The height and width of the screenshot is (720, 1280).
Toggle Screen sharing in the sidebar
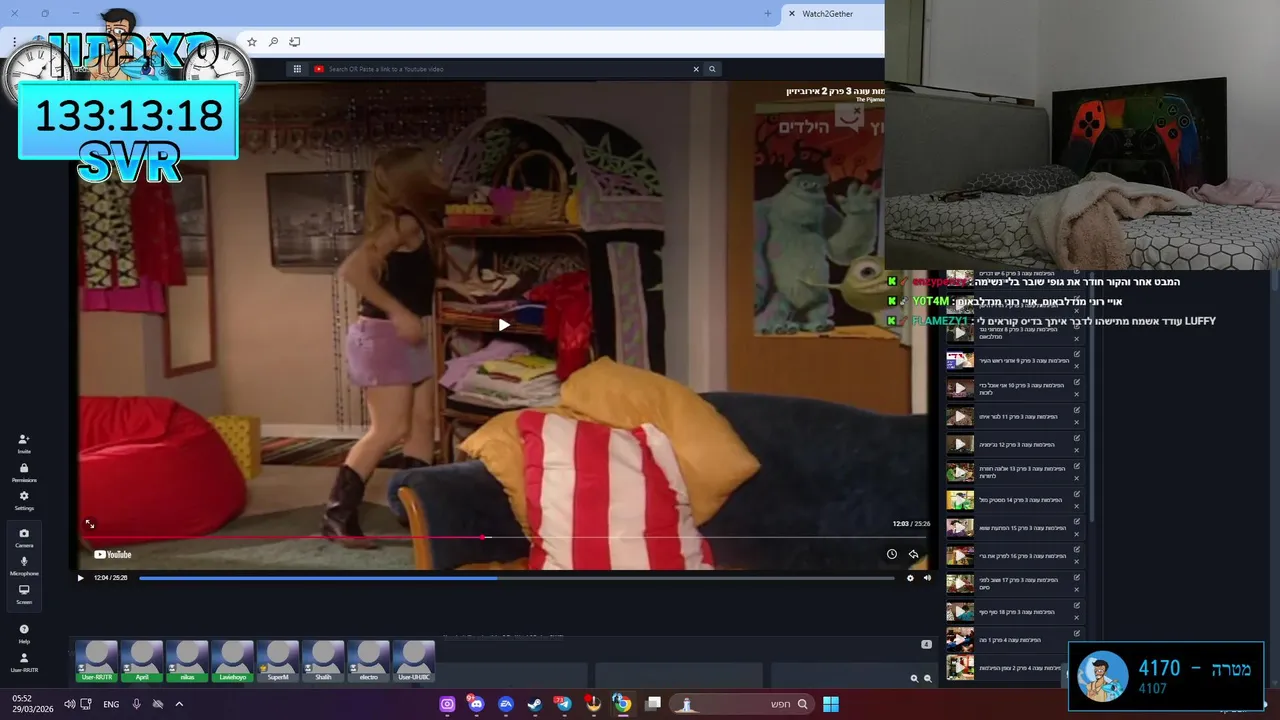[x=24, y=594]
